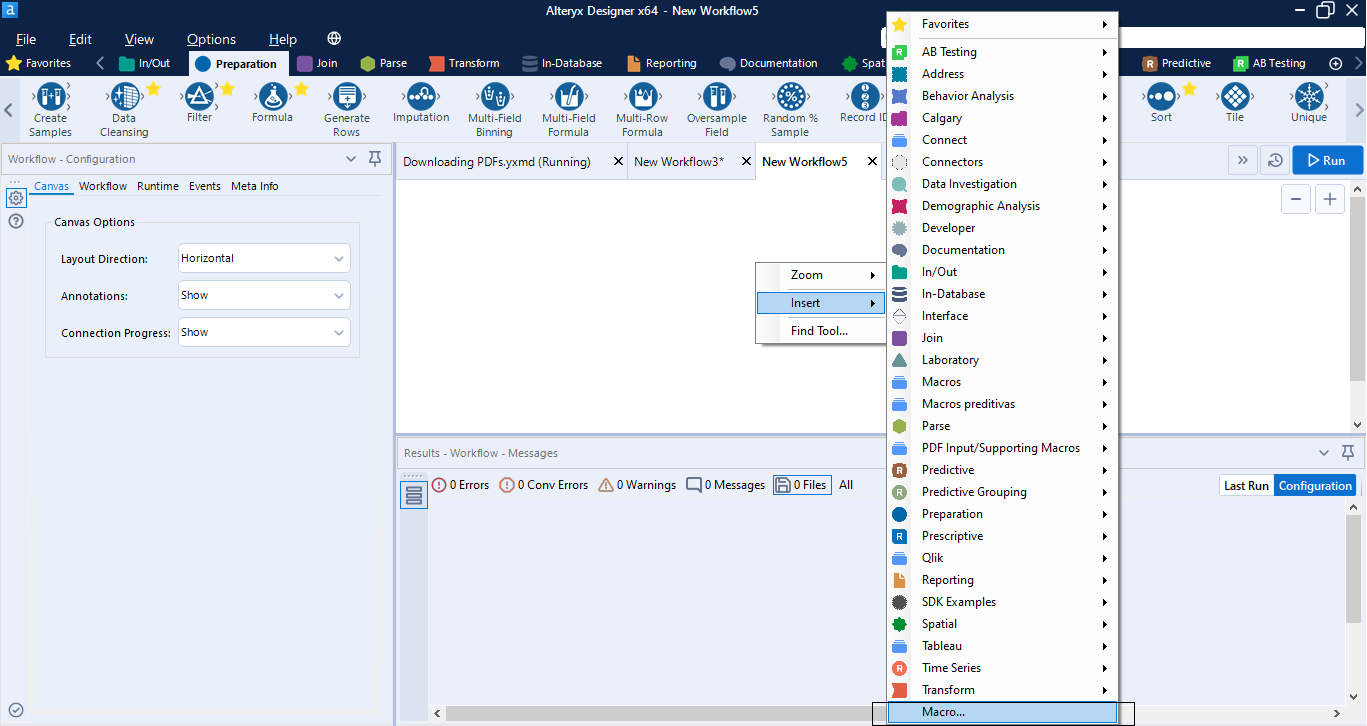This screenshot has height=726, width=1367.
Task: Expand the Annotations dropdown
Action: tap(264, 295)
